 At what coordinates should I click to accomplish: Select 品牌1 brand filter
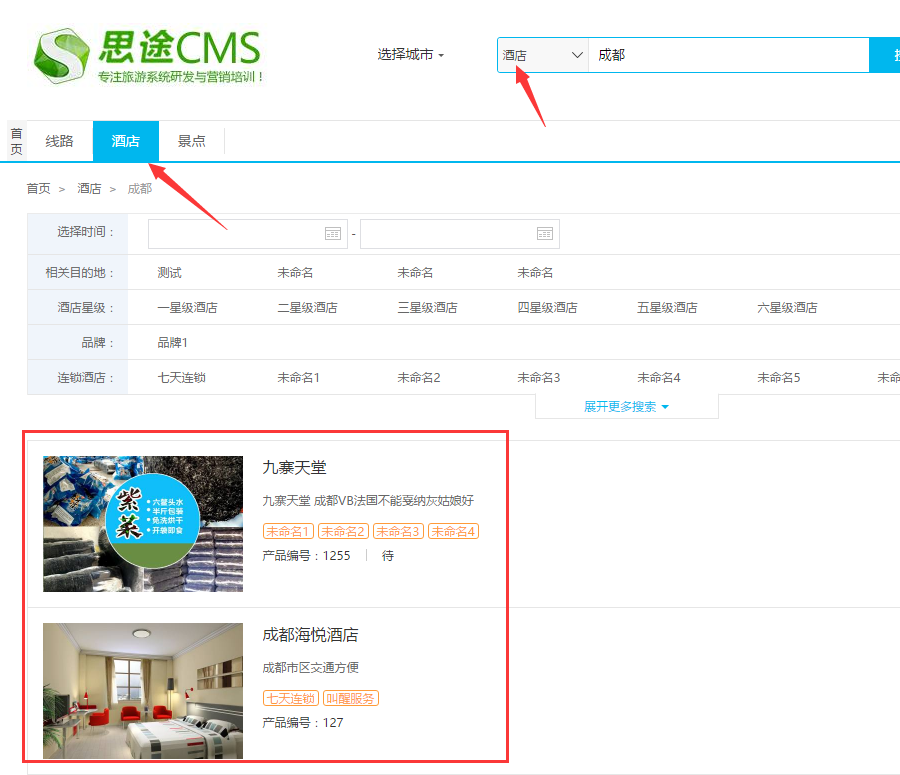(172, 343)
